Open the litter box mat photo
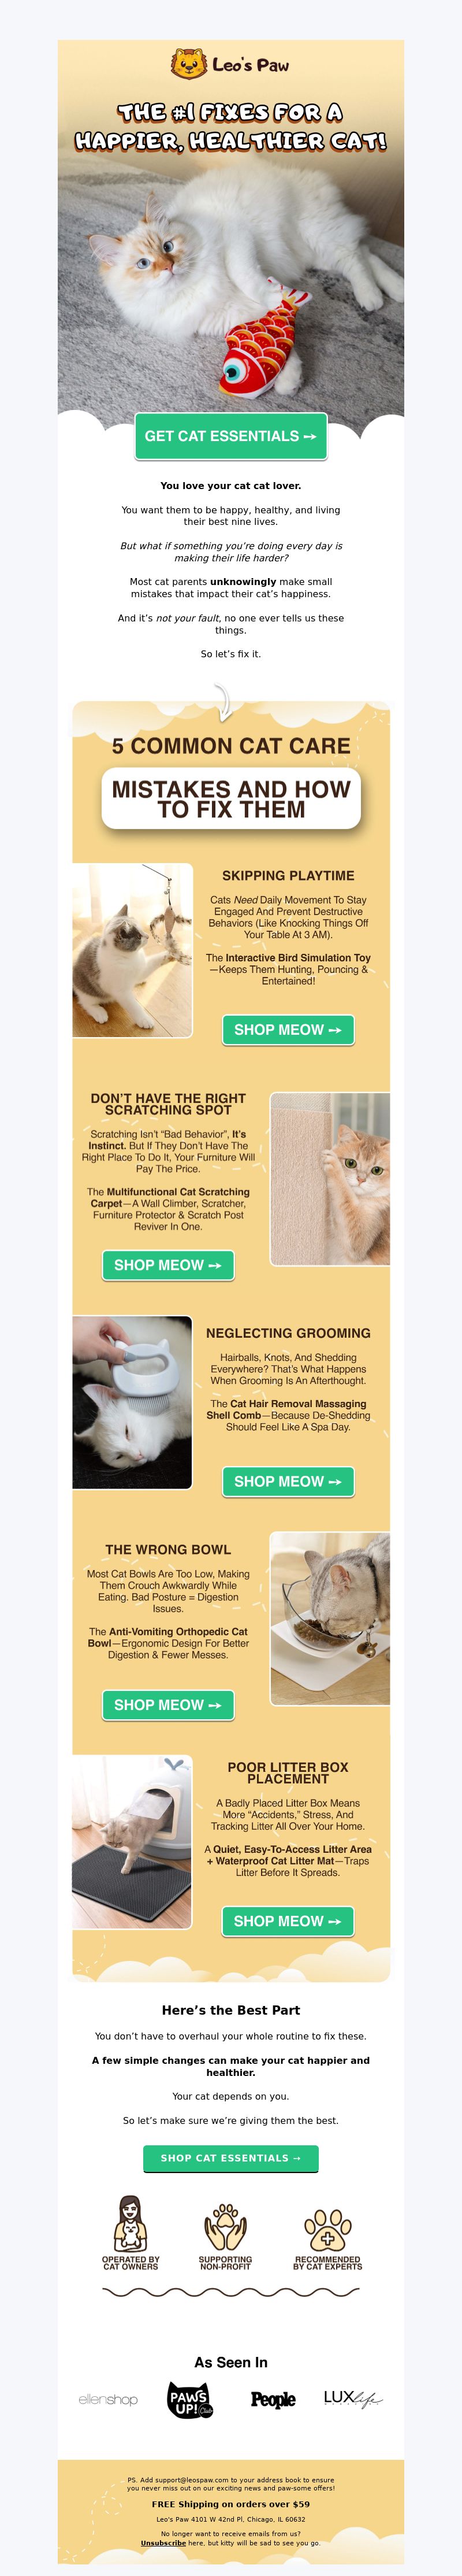 pyautogui.click(x=132, y=1842)
